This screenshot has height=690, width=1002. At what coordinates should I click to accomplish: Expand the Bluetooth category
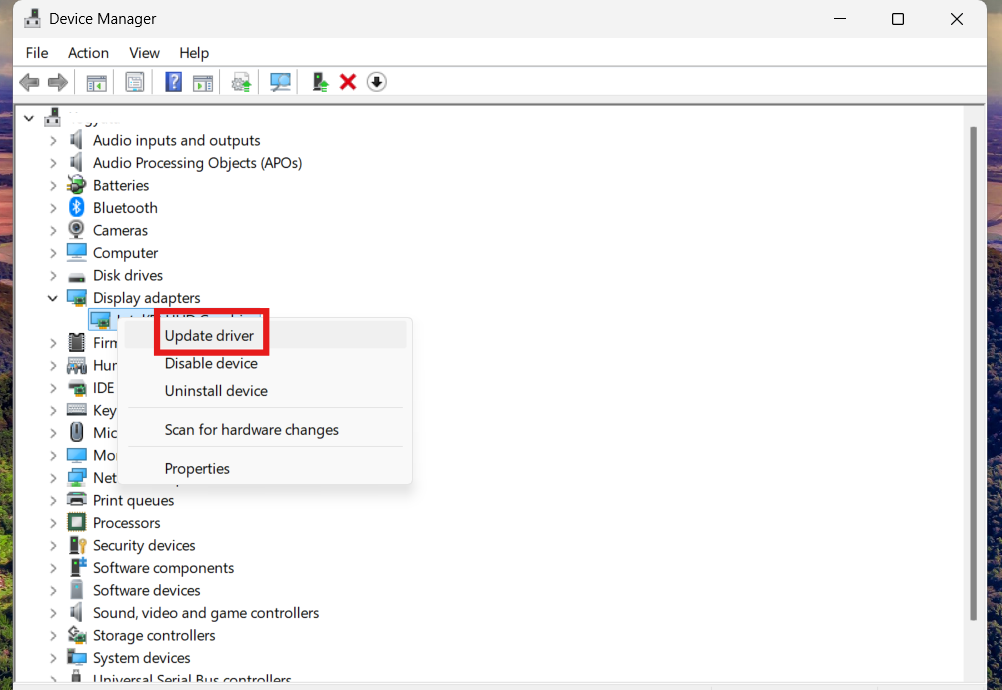coord(53,207)
